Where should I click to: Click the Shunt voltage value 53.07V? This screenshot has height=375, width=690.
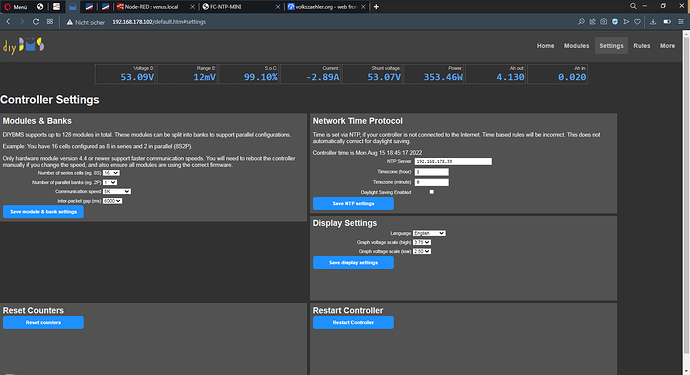(x=384, y=77)
